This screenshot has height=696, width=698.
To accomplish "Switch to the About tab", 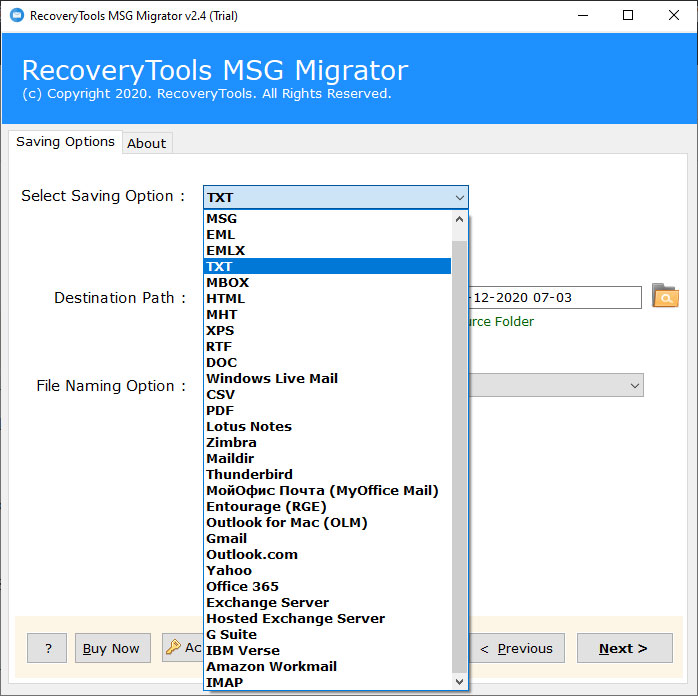I will pos(146,143).
